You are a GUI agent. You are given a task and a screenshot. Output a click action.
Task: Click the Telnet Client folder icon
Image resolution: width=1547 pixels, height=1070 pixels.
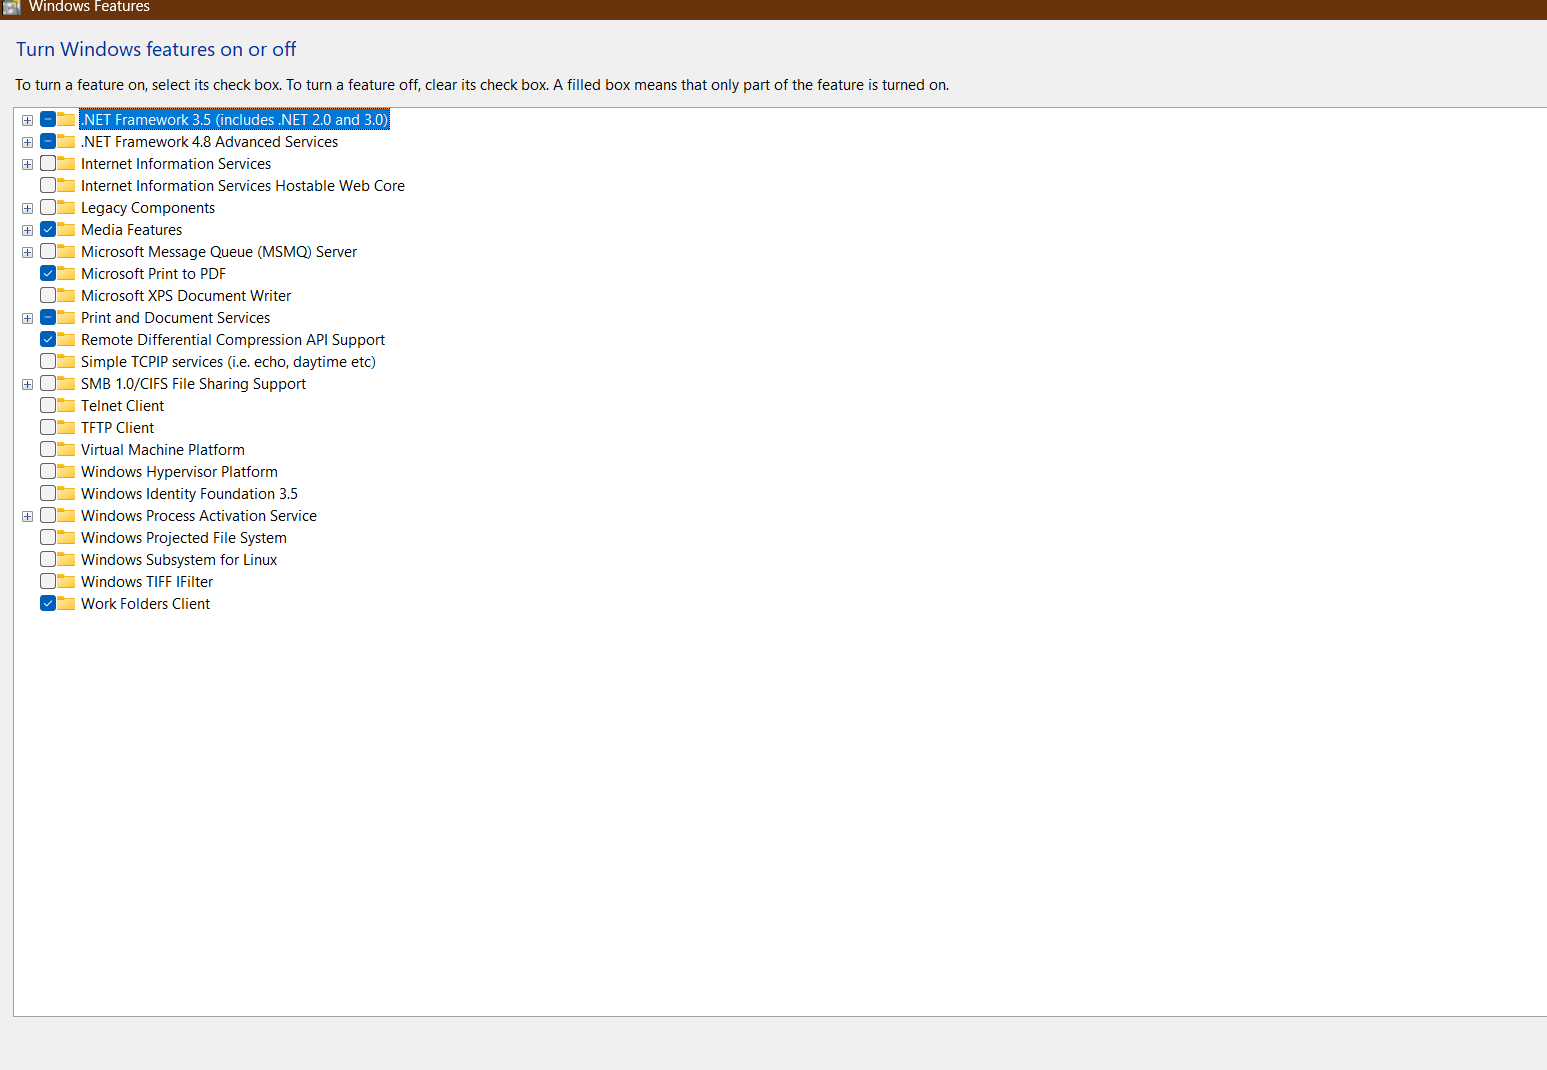66,405
